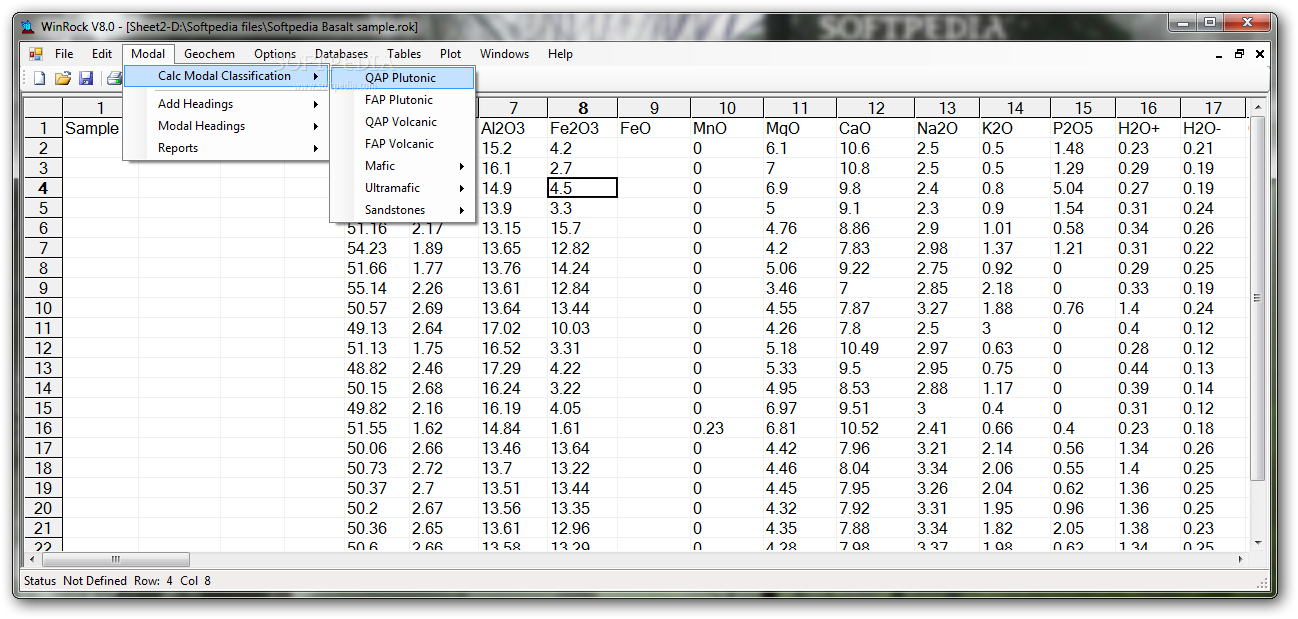Image resolution: width=1298 pixels, height=619 pixels.
Task: Open the Windows menu
Action: pos(505,54)
